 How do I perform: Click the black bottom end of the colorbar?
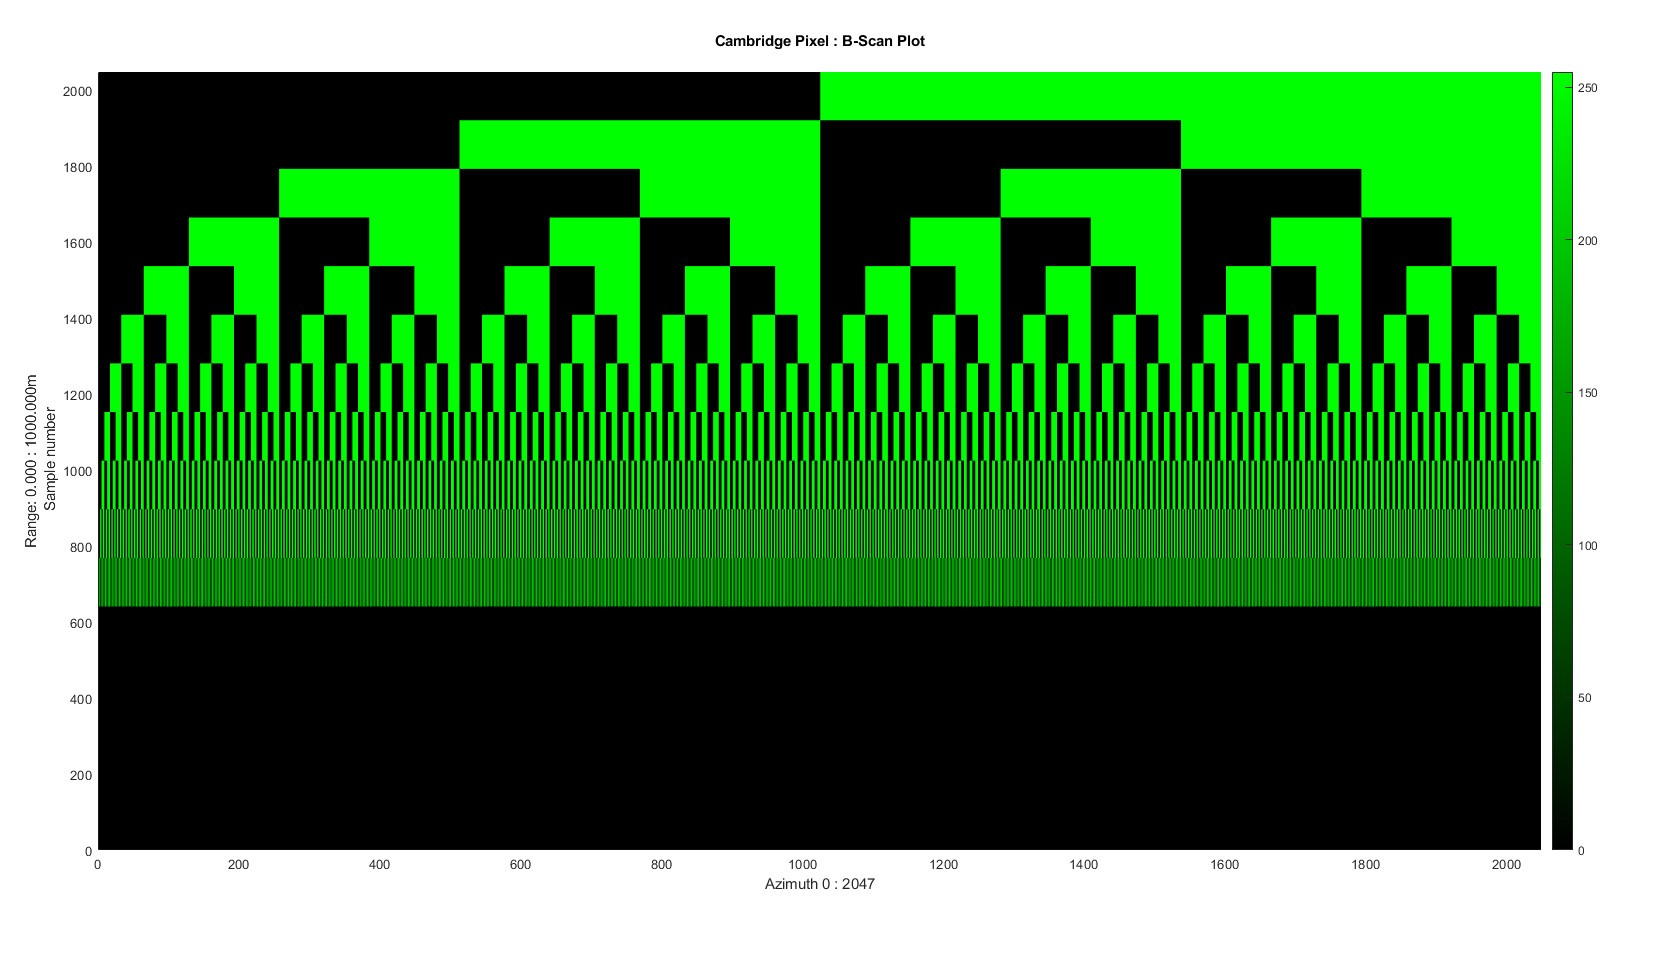(x=1562, y=838)
